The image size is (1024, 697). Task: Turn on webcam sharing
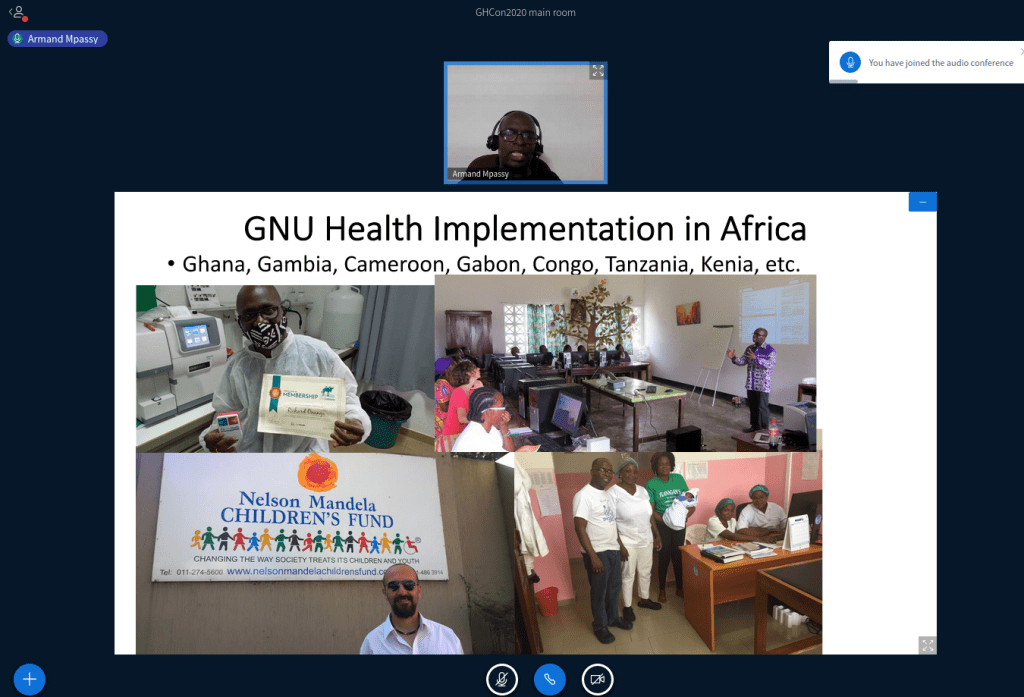click(597, 679)
